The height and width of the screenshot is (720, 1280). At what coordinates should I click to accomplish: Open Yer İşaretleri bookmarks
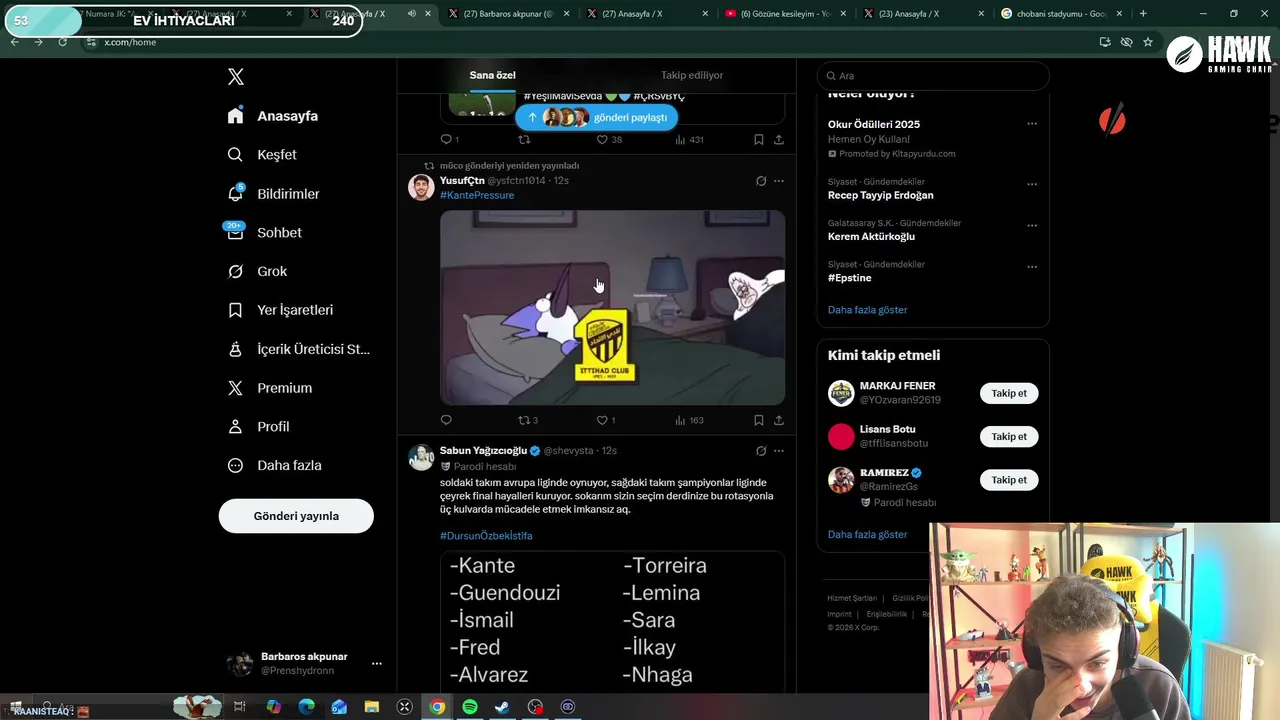(x=281, y=310)
